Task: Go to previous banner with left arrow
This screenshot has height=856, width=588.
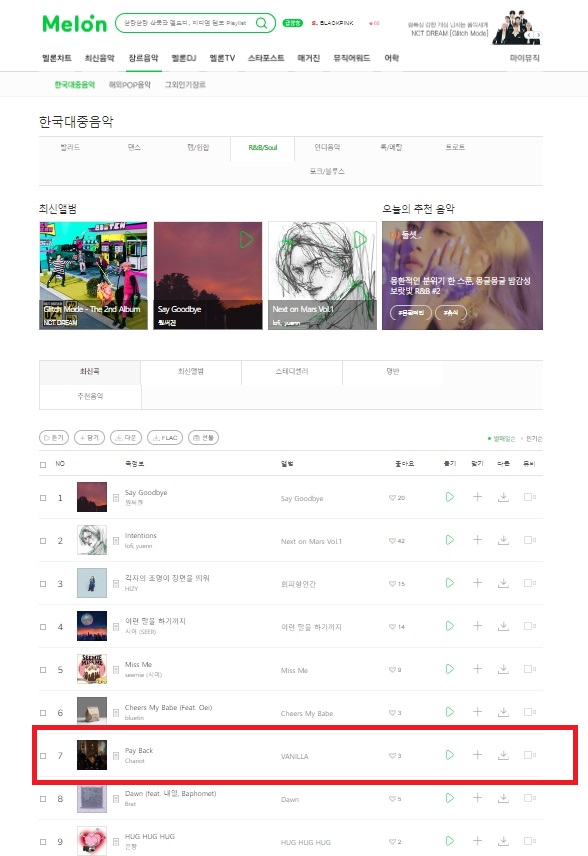Action: 529,35
